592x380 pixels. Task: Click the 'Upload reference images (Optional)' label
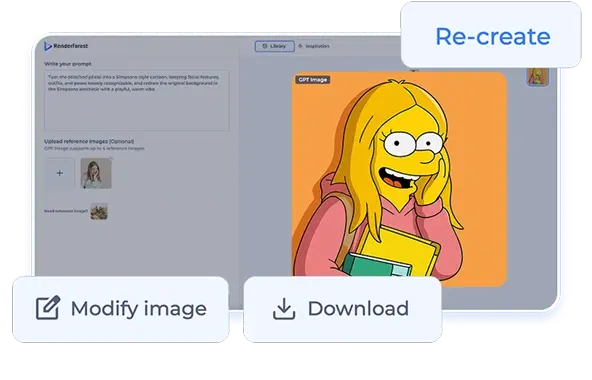pyautogui.click(x=89, y=141)
